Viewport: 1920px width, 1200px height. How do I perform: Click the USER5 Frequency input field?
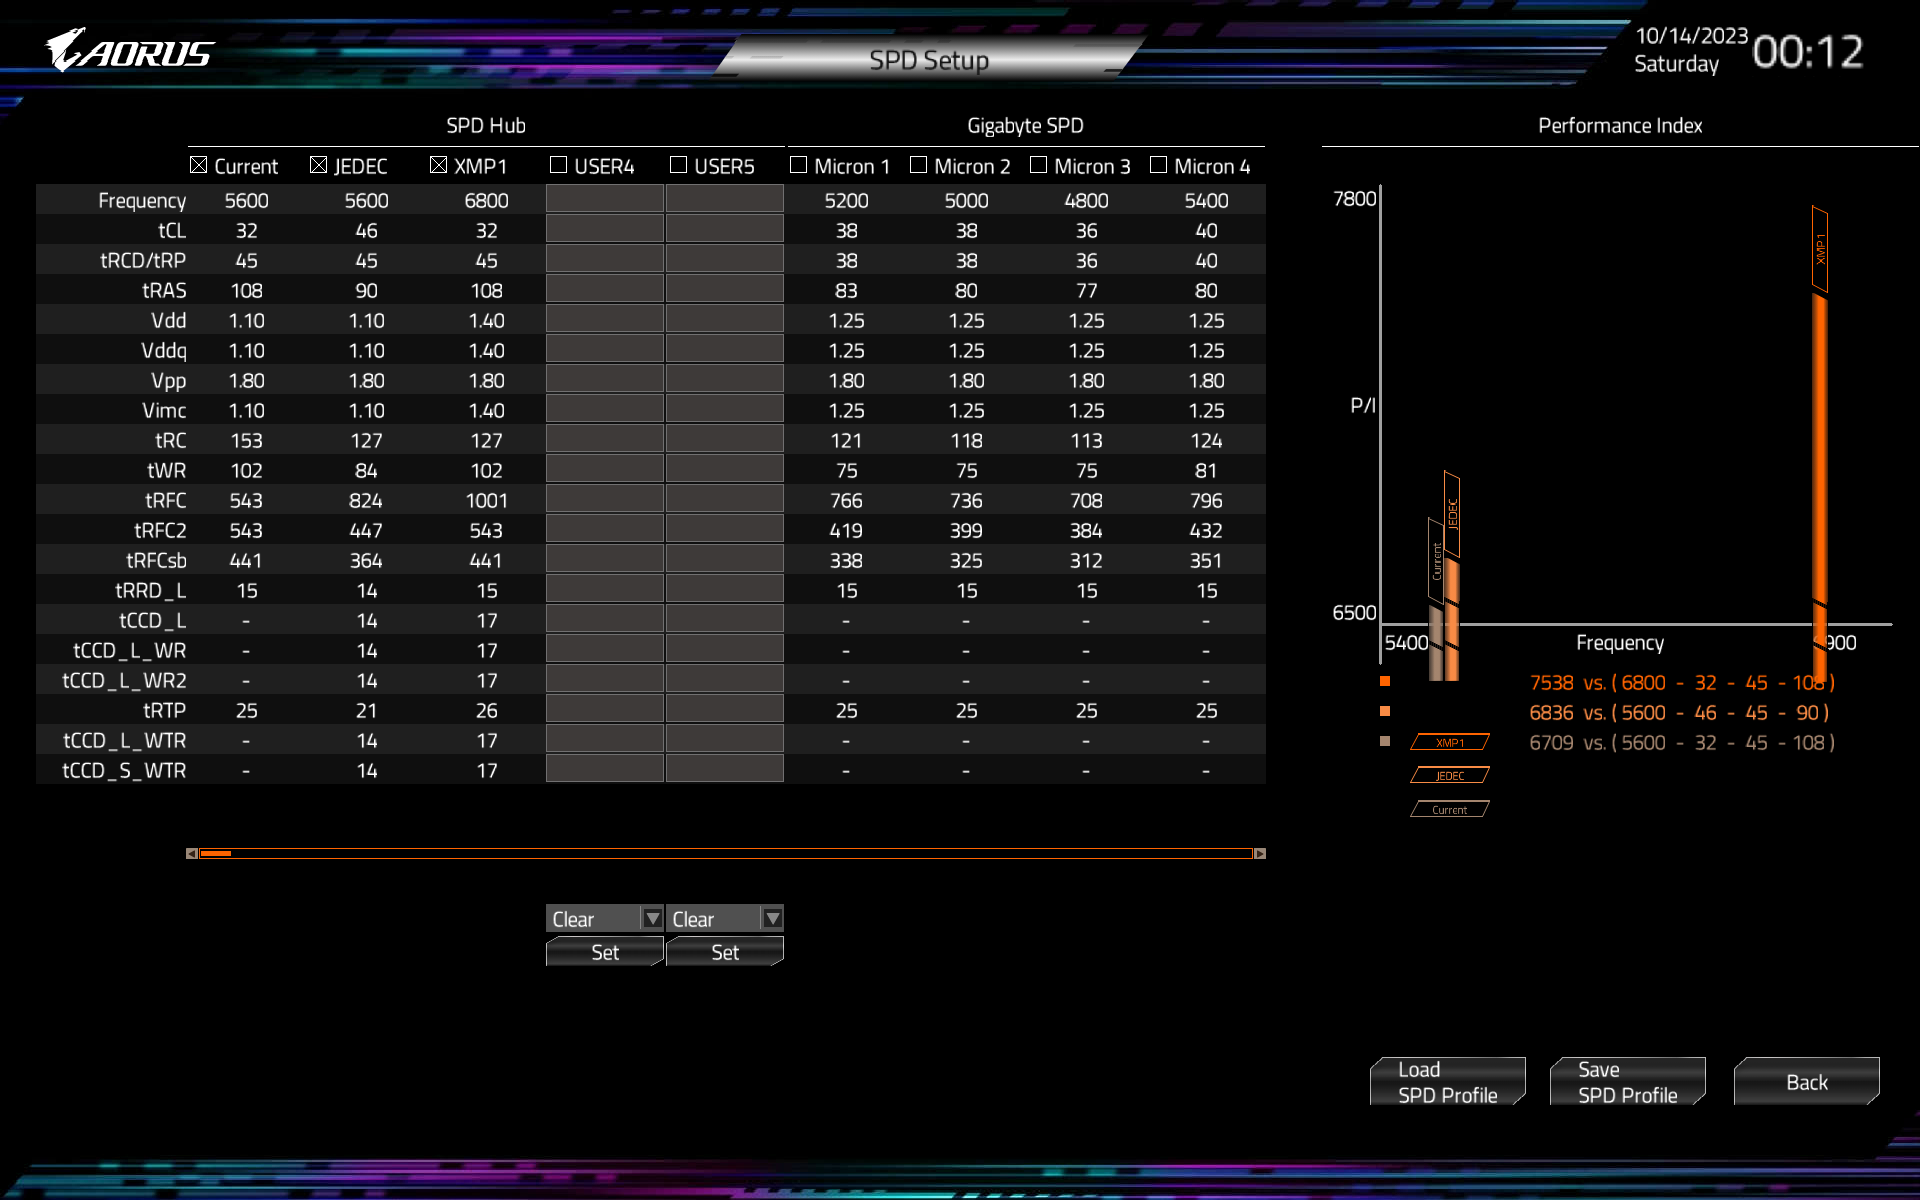click(x=725, y=199)
